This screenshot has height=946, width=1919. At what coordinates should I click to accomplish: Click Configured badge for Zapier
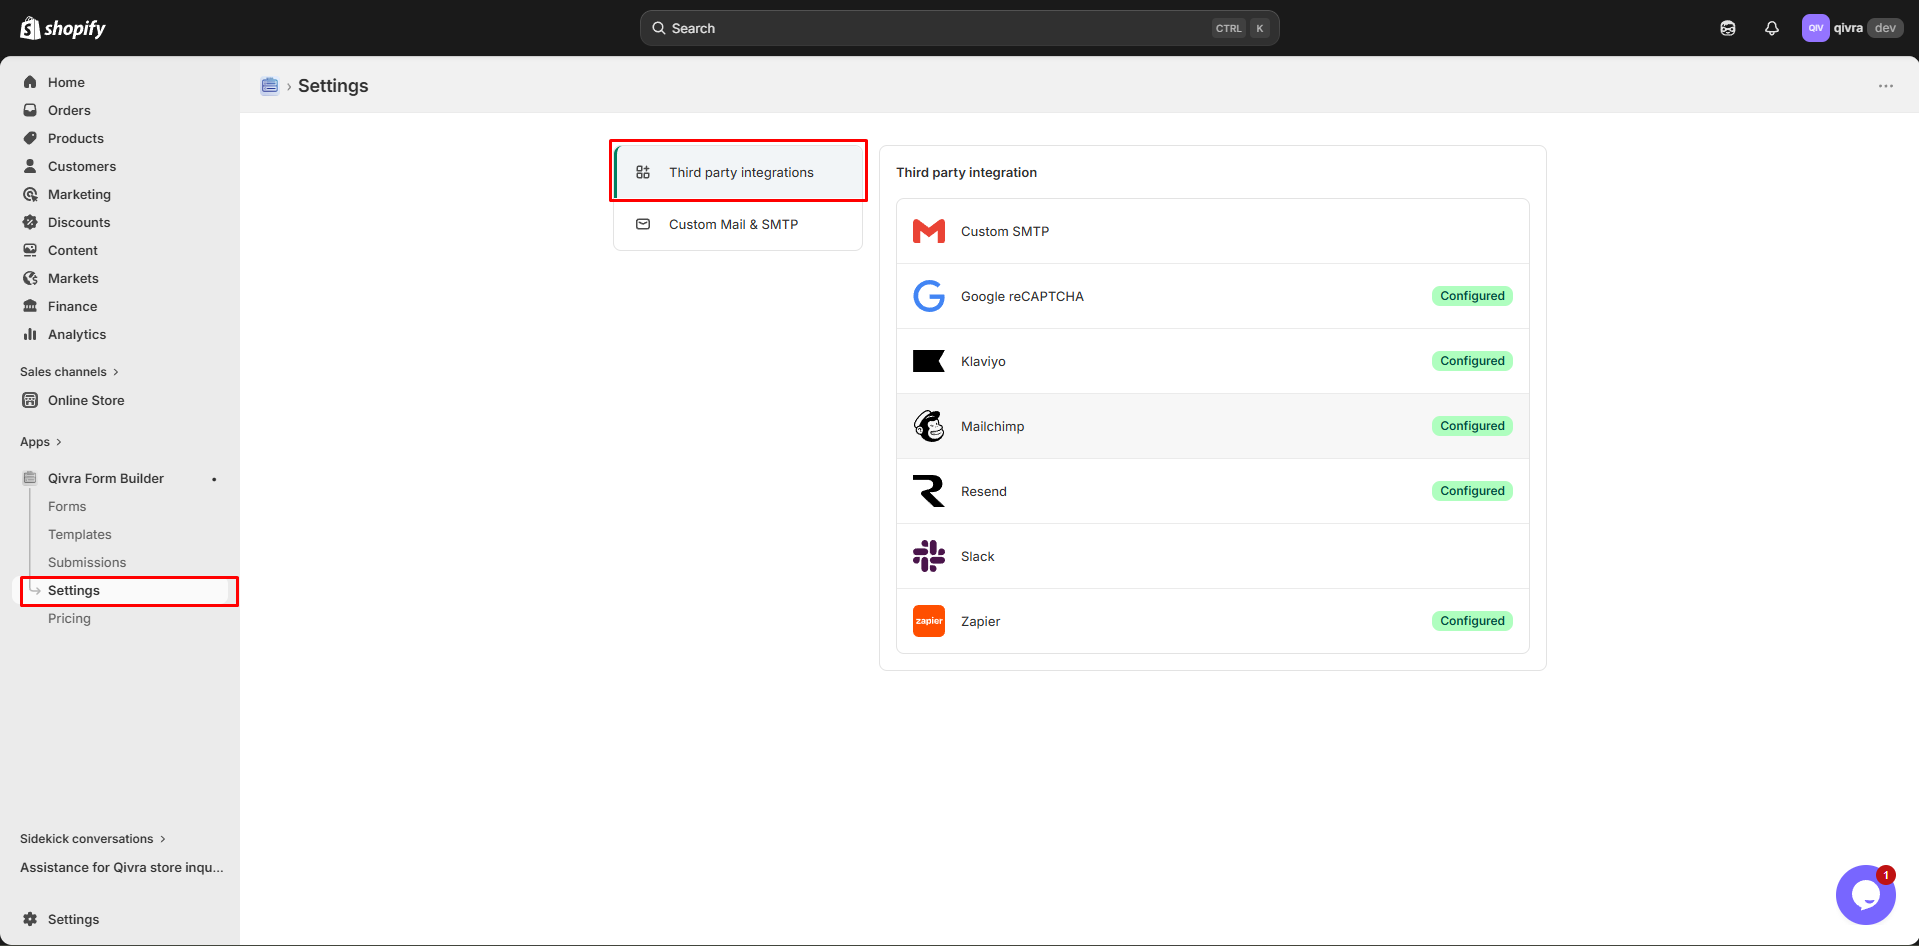tap(1472, 621)
